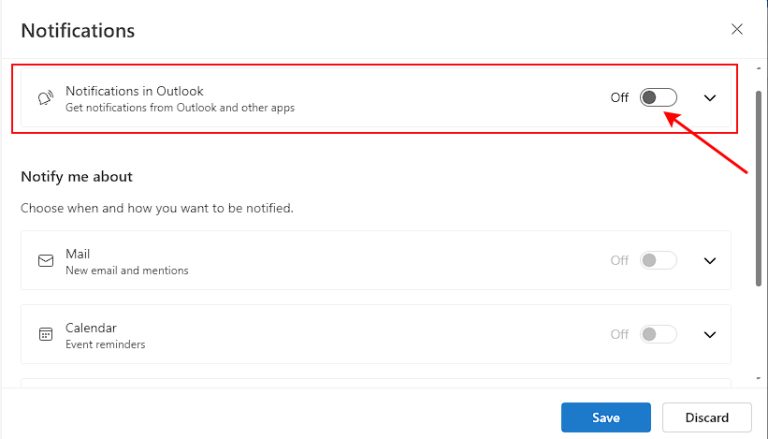Viewport: 768px width, 439px height.
Task: Discard the notification changes
Action: click(707, 417)
